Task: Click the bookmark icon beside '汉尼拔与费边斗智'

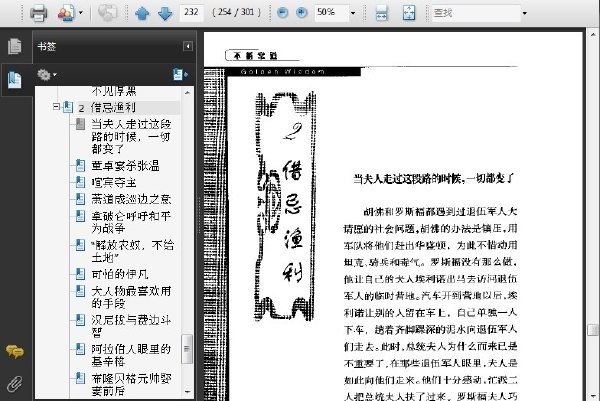Action: 80,320
